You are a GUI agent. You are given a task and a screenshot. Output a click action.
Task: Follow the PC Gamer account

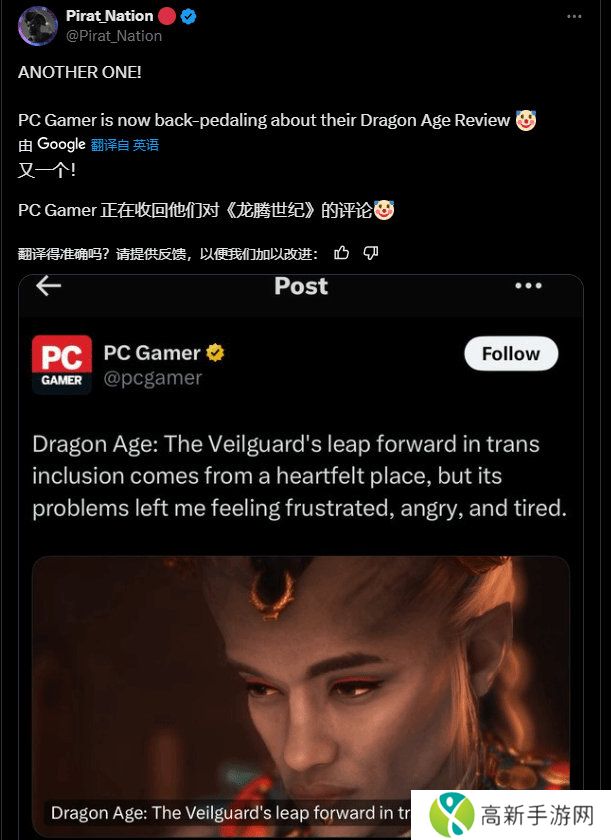(x=510, y=354)
